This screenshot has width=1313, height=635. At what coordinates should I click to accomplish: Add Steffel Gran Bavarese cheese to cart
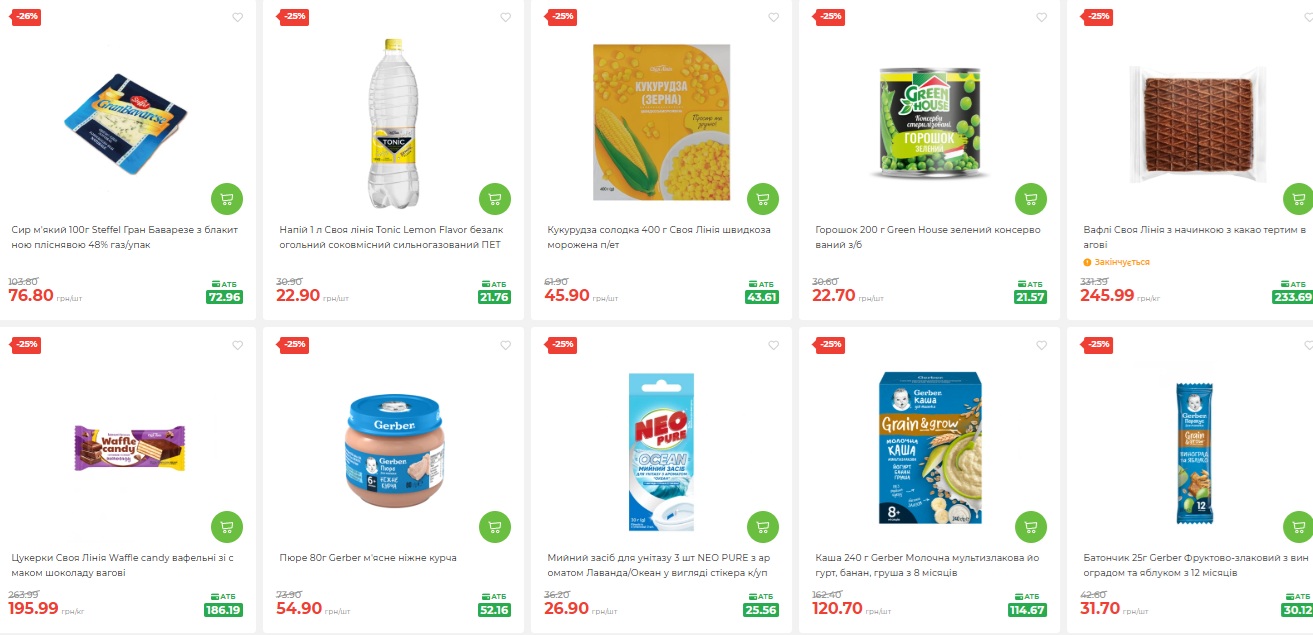(x=227, y=198)
